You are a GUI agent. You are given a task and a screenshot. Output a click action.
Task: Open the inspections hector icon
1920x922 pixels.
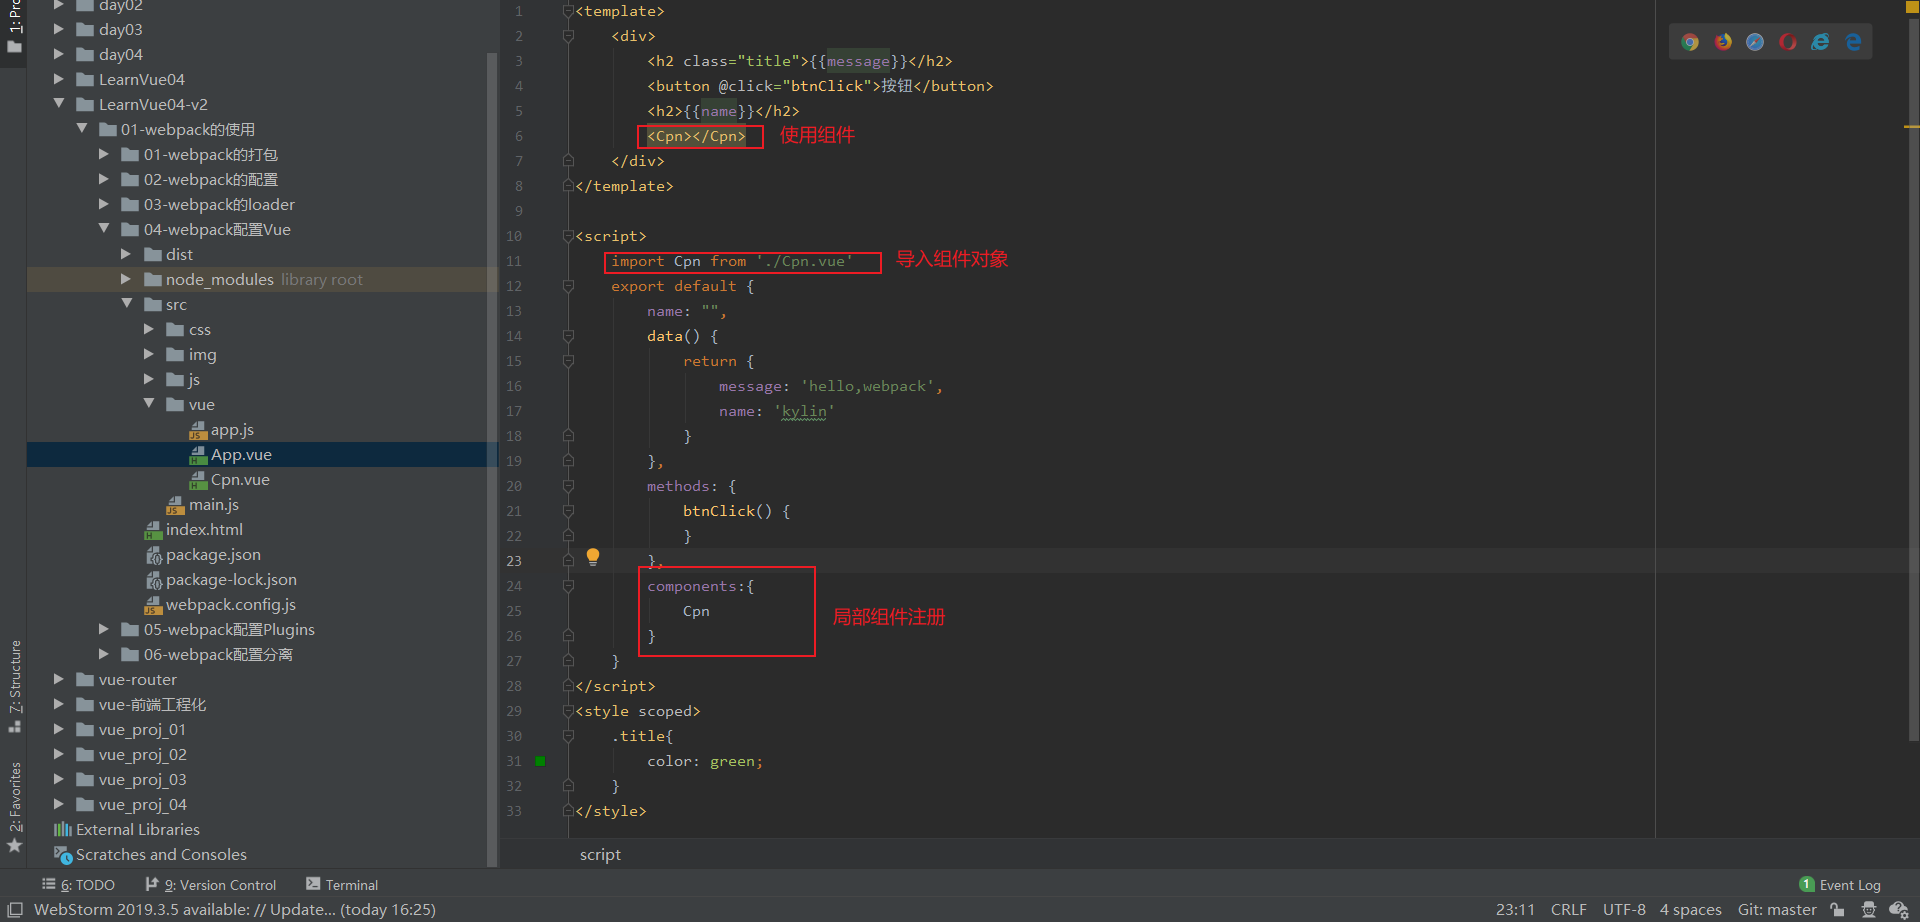click(1868, 910)
